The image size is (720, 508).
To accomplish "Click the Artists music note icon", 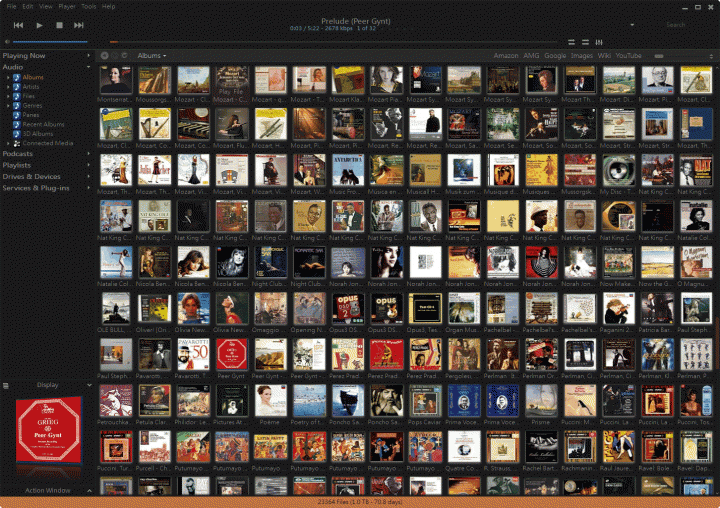I will point(17,87).
